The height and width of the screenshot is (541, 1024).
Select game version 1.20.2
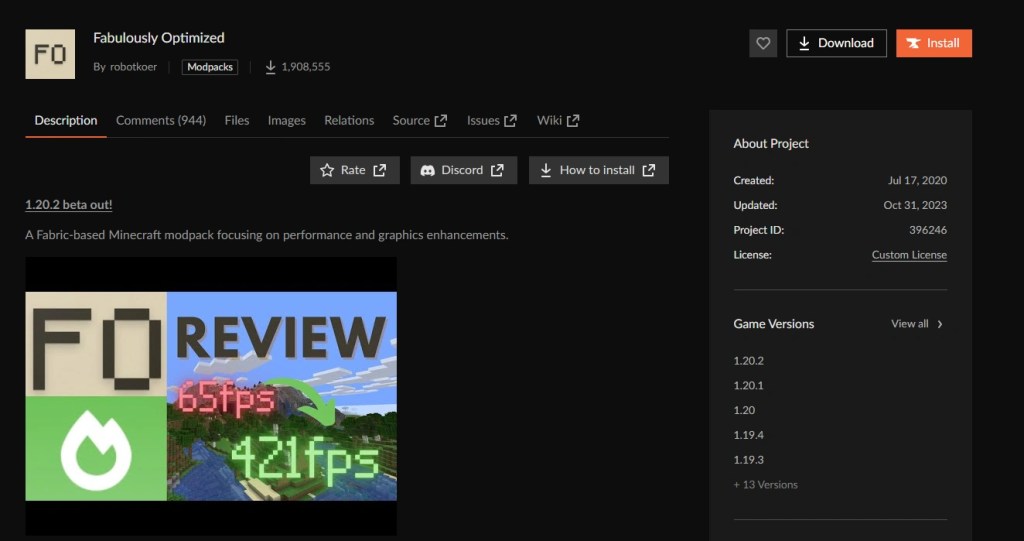click(748, 361)
